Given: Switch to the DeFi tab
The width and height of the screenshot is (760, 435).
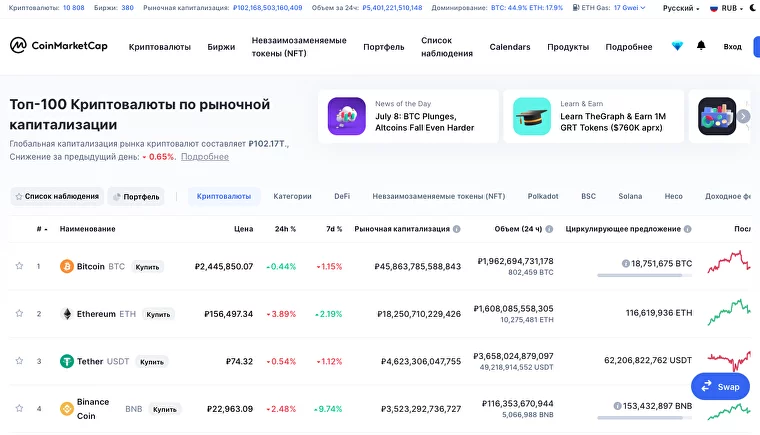Looking at the screenshot, I should (x=342, y=196).
